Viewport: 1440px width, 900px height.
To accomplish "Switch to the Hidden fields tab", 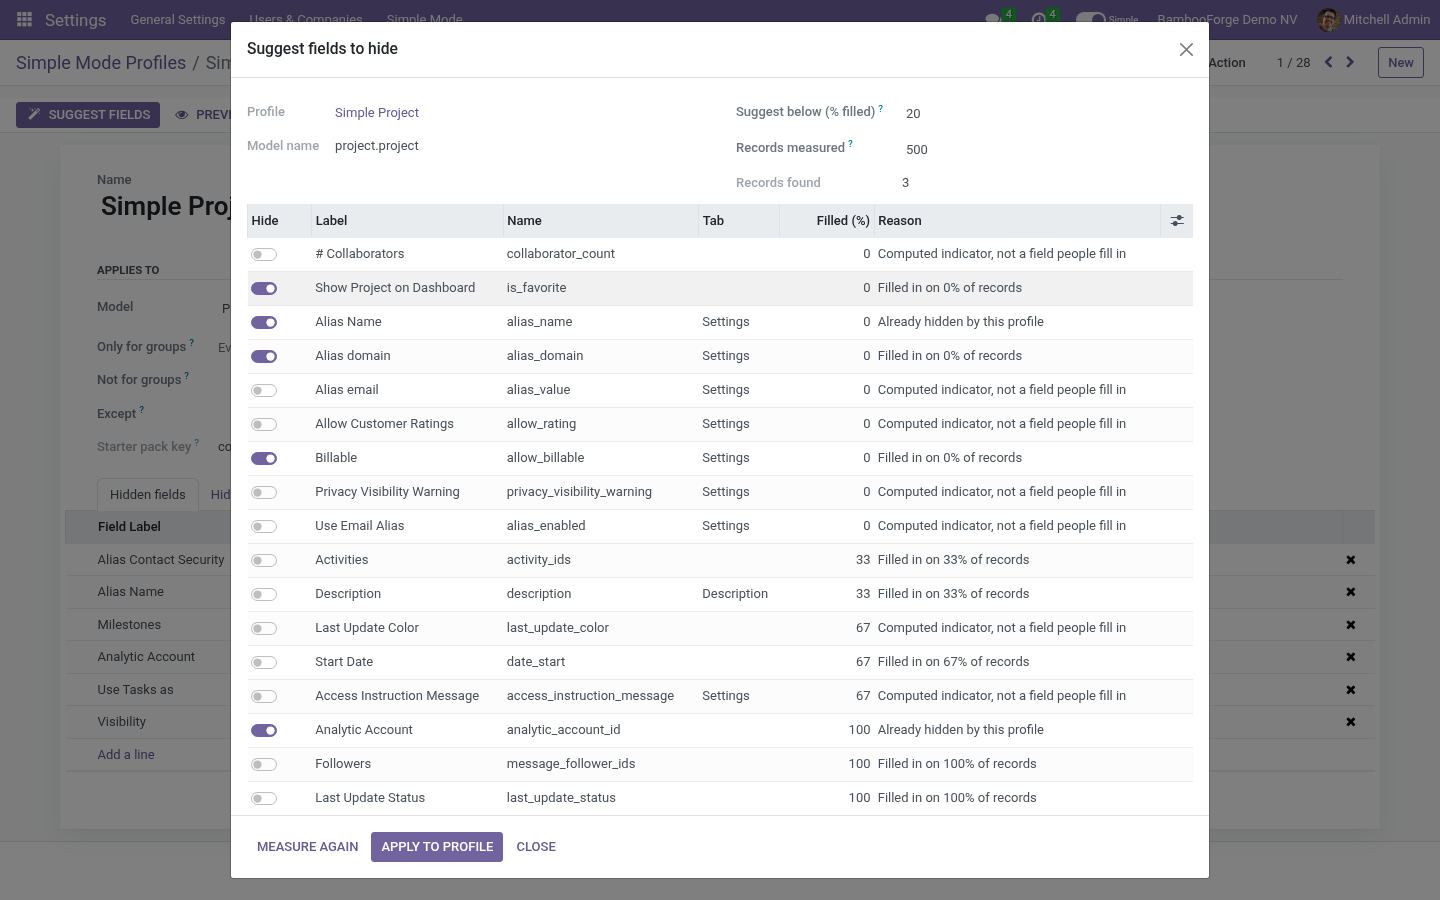I will pos(148,495).
